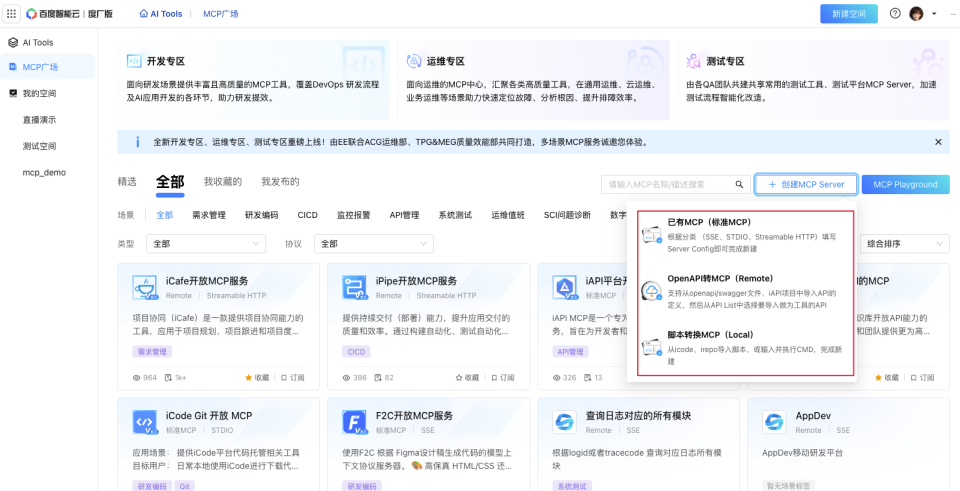Switch to the 我发布的 tab
Image resolution: width=960 pixels, height=491 pixels.
(x=280, y=182)
